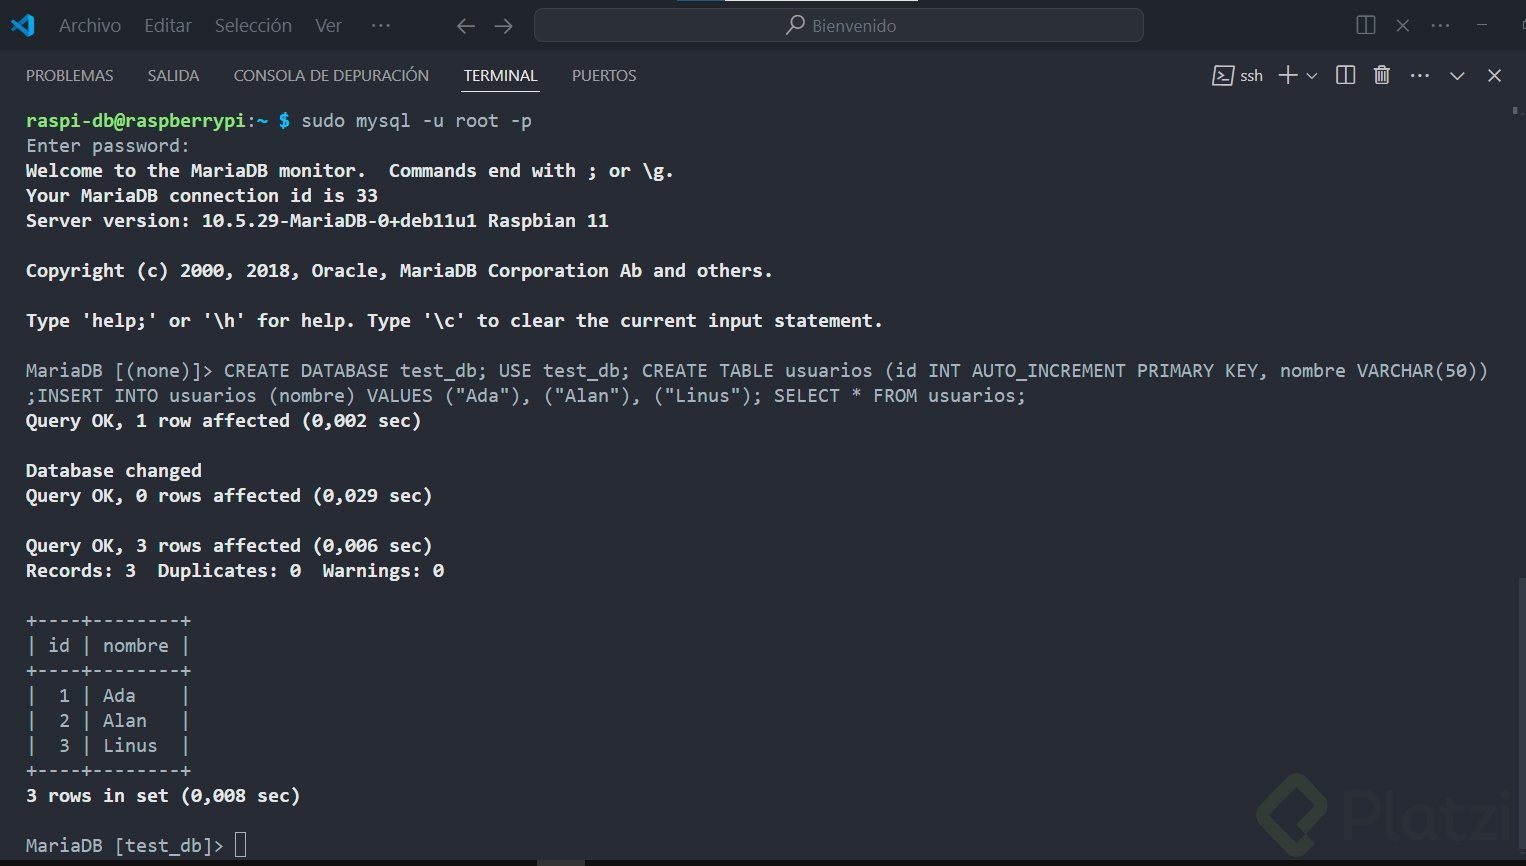The width and height of the screenshot is (1526, 866).
Task: Click "Your MariaDB connection id is 33" line
Action: click(x=202, y=196)
